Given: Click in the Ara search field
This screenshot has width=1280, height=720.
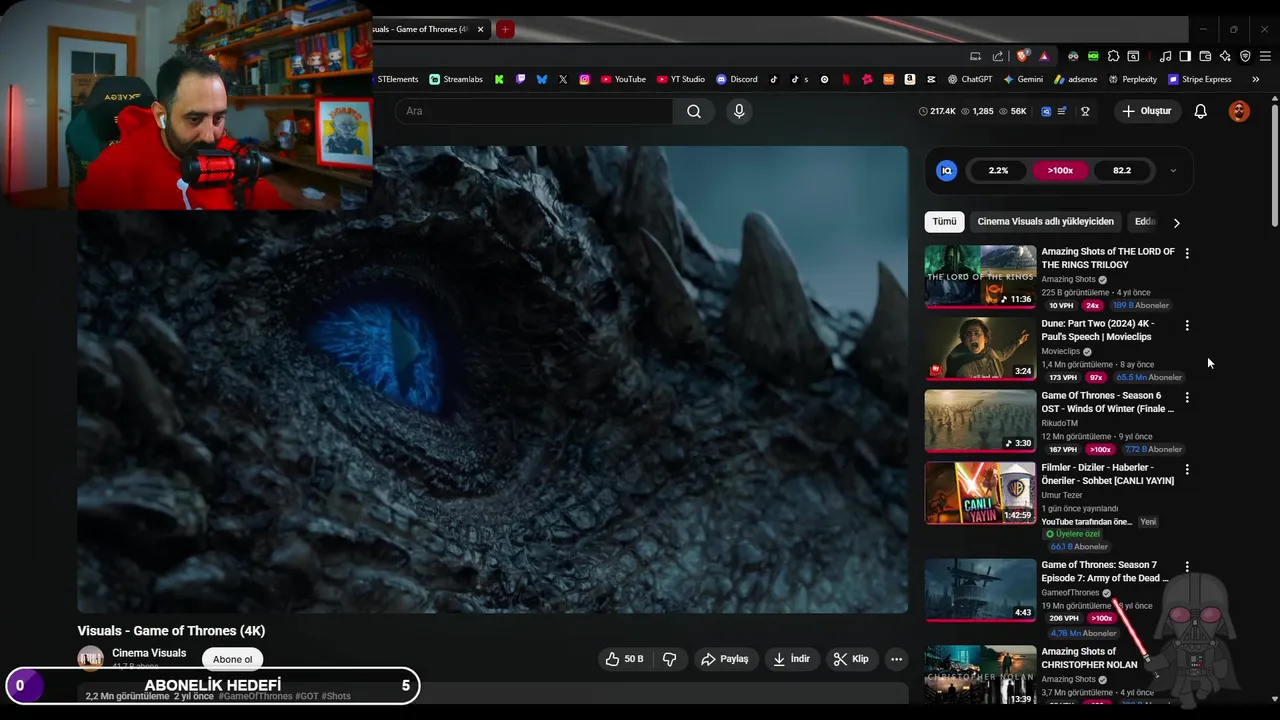Looking at the screenshot, I should 534,111.
